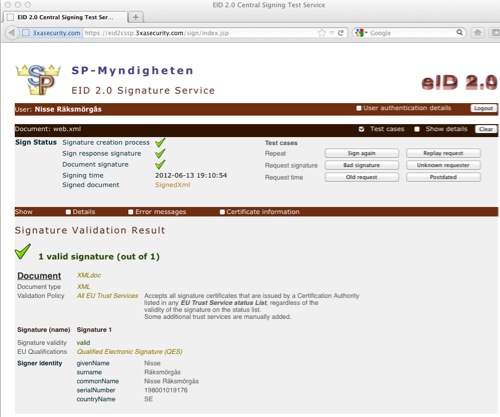Click the Sign response signature green checkmark

[160, 153]
